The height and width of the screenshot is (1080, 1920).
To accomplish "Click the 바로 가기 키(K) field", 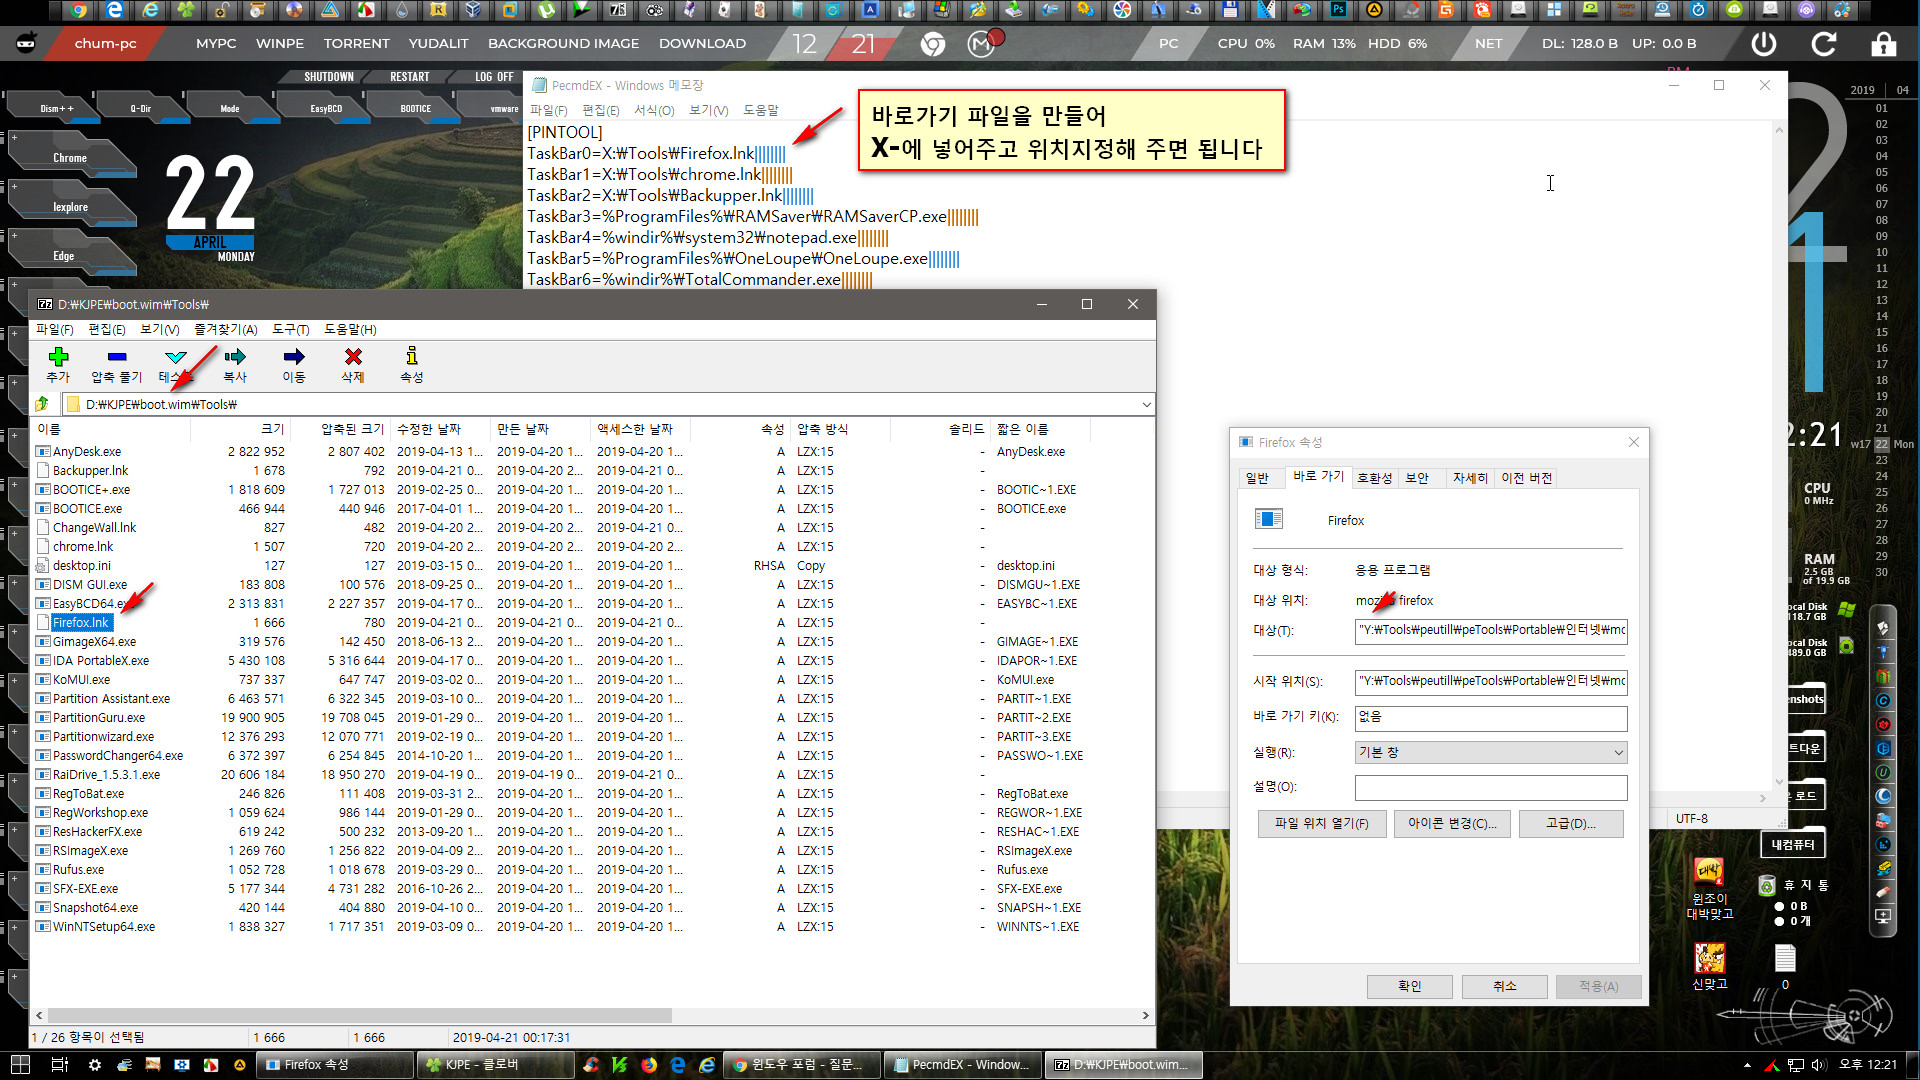I will point(1490,717).
